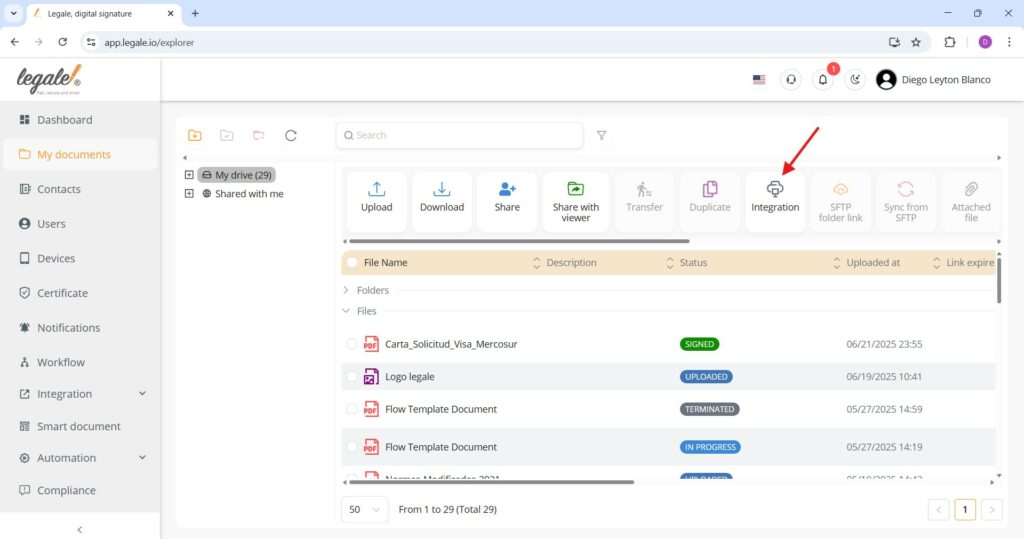Viewport: 1024px width, 539px height.
Task: Open the filter funnel icon
Action: 601,135
